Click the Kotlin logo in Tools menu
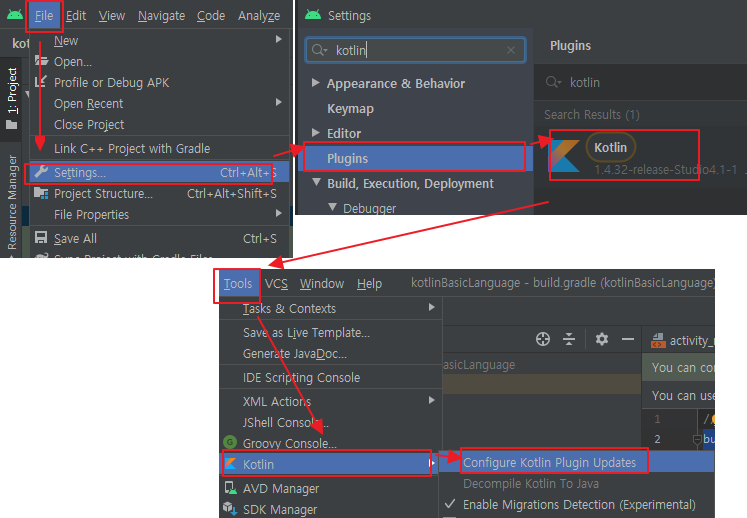This screenshot has height=518, width=747. [x=231, y=463]
